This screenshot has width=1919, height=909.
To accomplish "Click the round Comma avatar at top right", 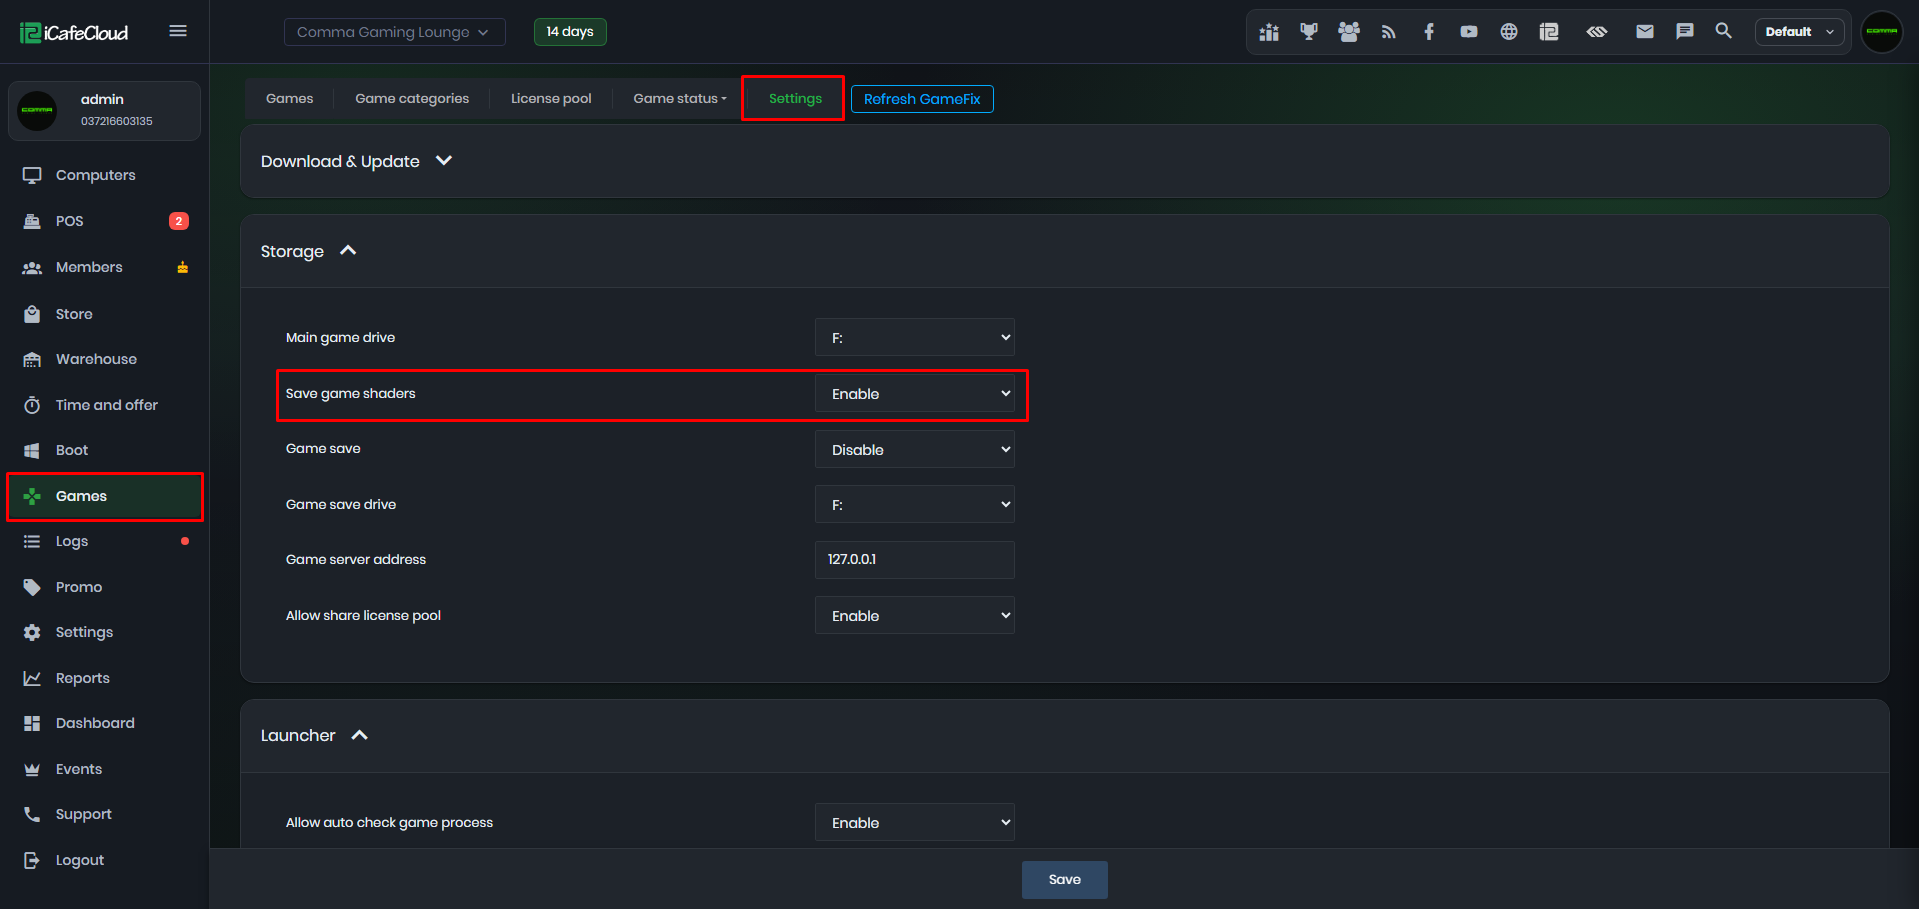I will (x=1882, y=32).
